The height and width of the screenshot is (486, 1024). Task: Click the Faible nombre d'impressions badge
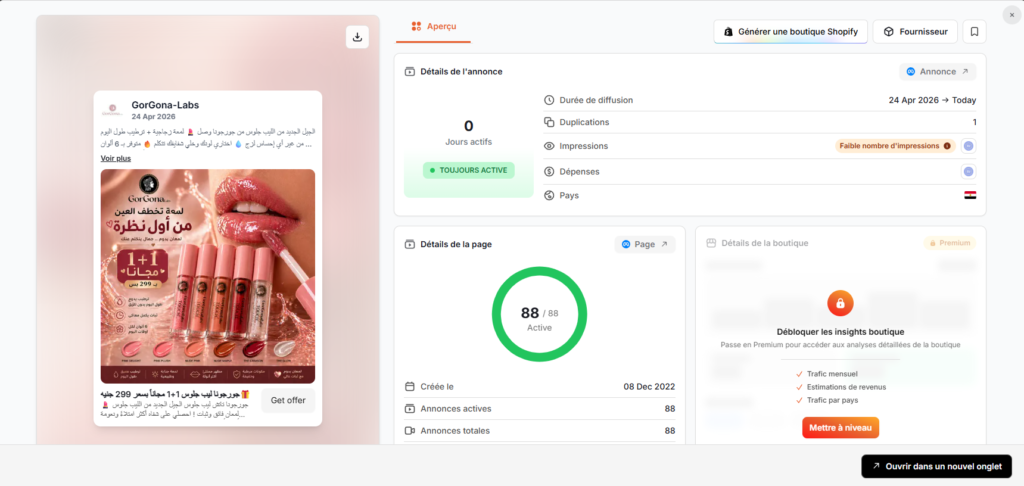pos(895,146)
